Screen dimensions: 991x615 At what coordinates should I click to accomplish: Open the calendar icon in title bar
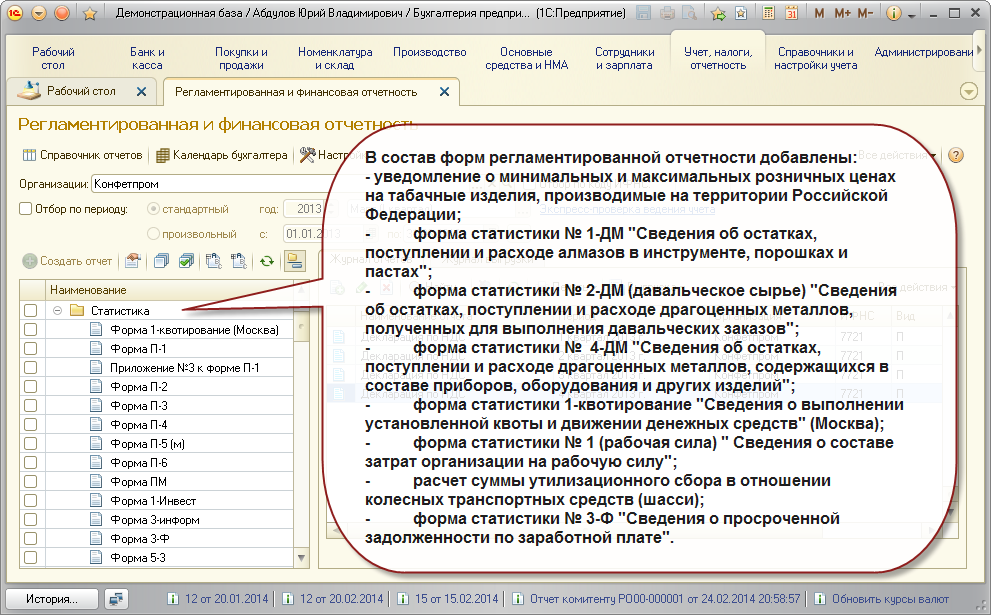click(791, 14)
